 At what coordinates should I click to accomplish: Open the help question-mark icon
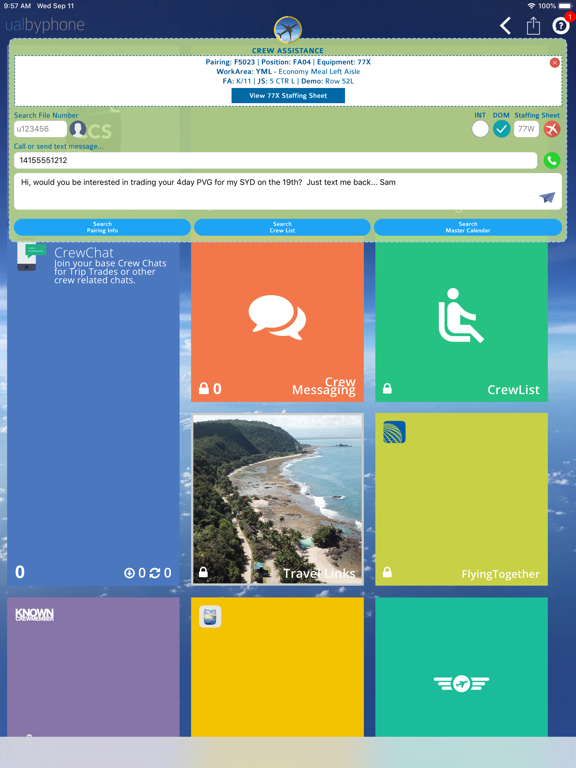pyautogui.click(x=560, y=25)
